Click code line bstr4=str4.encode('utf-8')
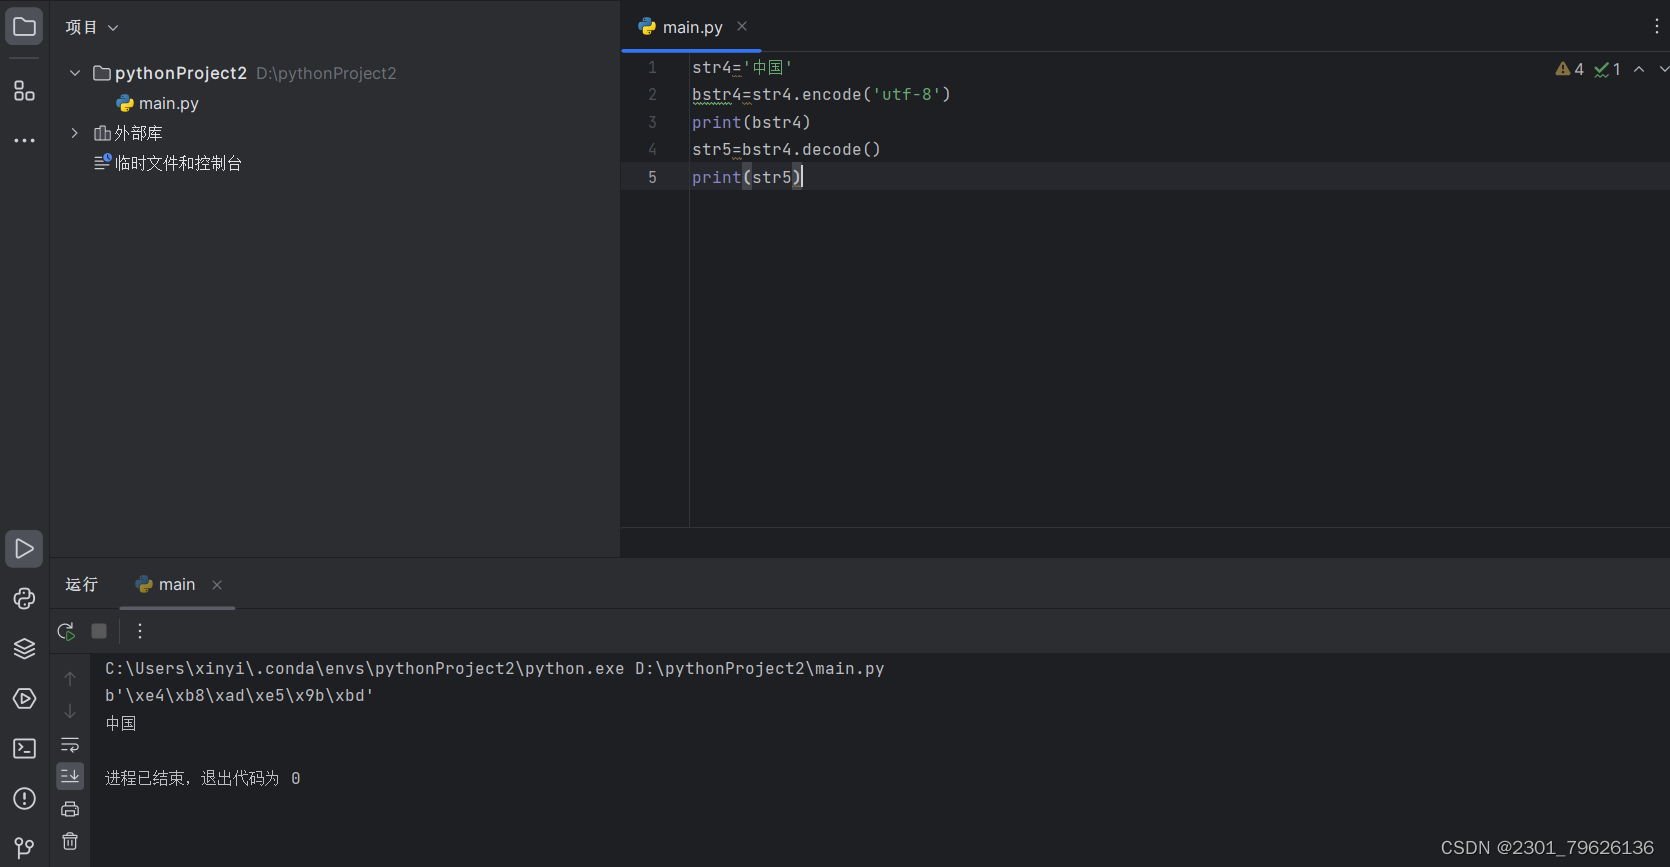 click(x=821, y=94)
